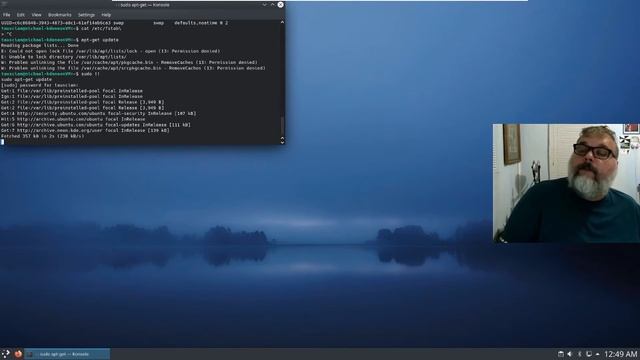Click the 'Get:7' archive.neon.kde.org line
The image size is (640, 360).
tap(85, 130)
